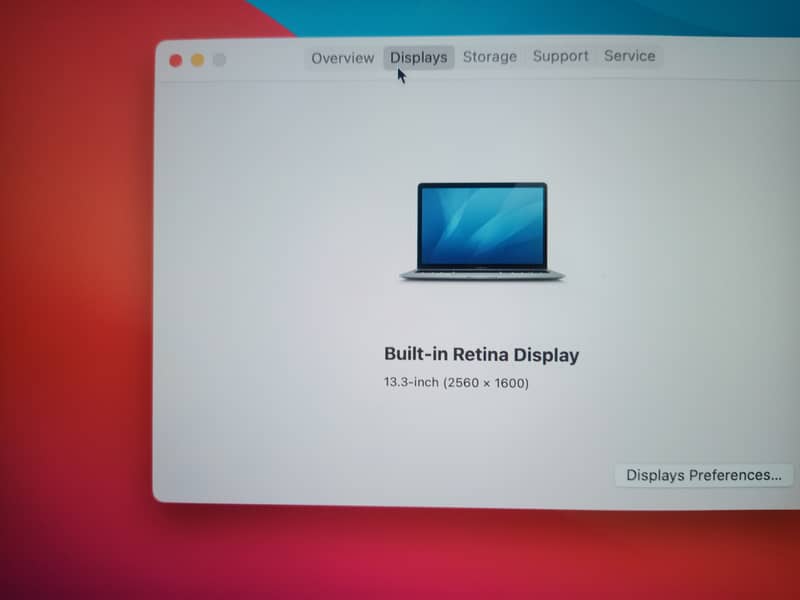
Task: Click the 13.3-inch (2560 × 1600) text
Action: point(456,383)
